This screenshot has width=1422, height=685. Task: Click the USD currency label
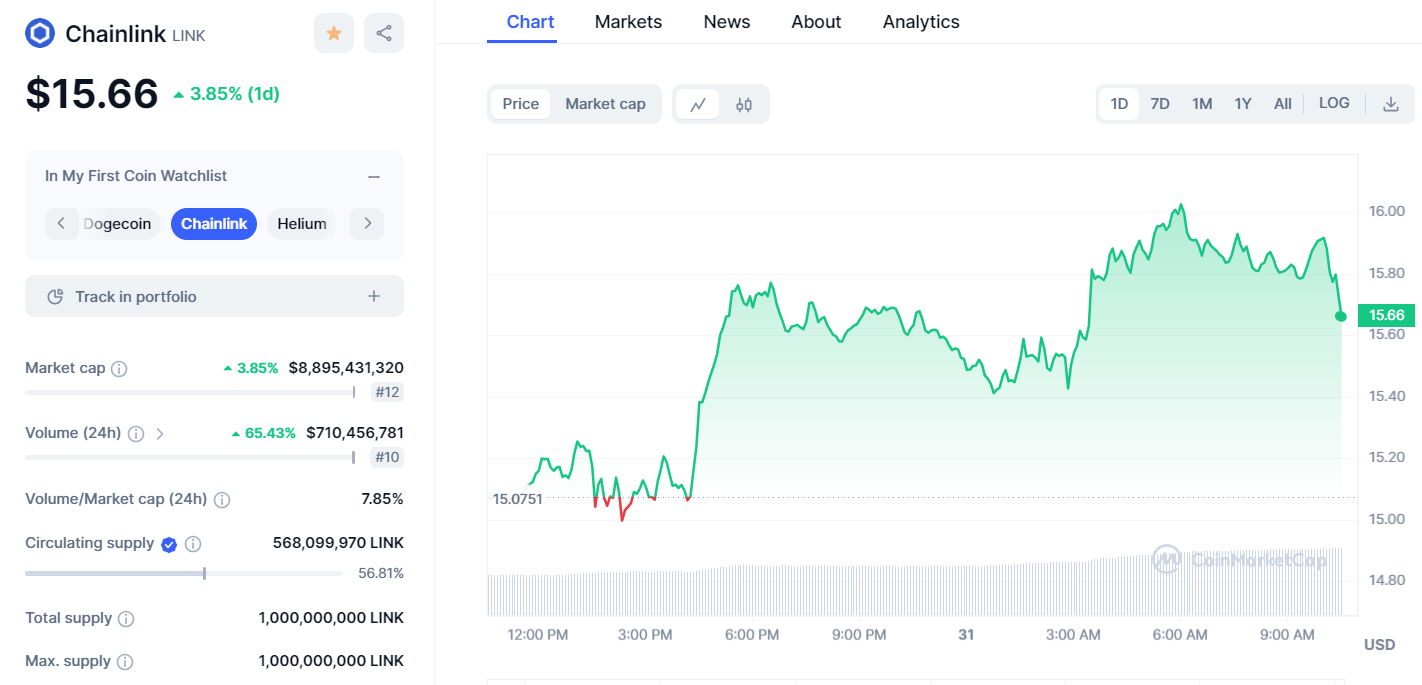click(x=1379, y=645)
